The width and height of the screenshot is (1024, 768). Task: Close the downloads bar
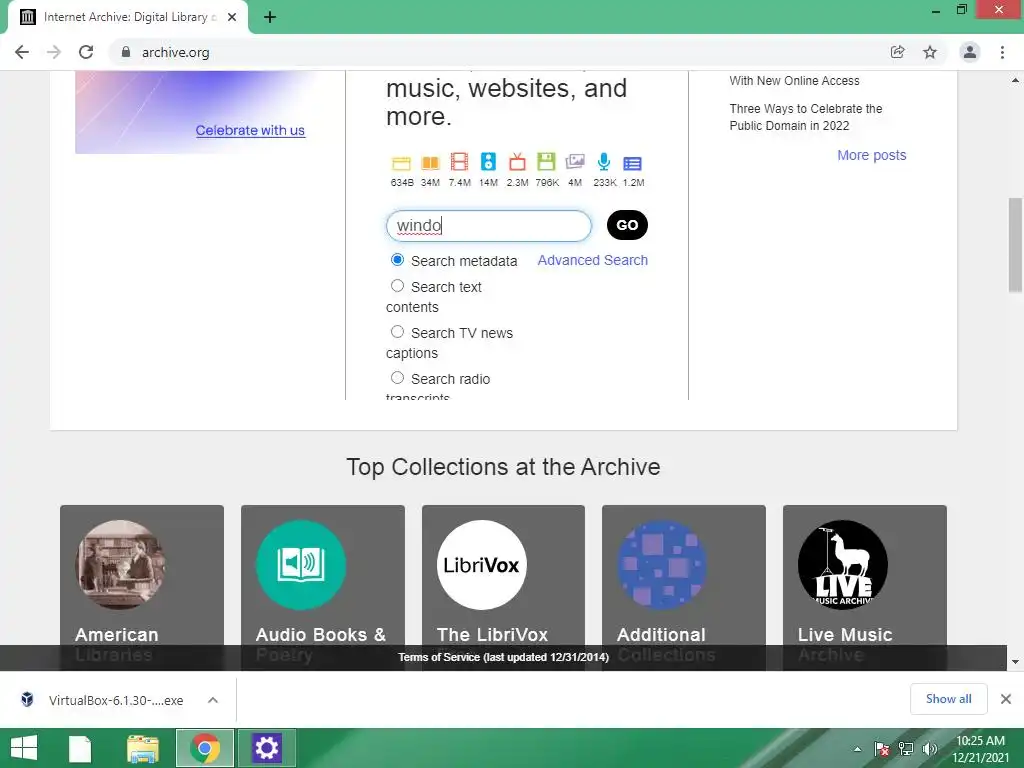pyautogui.click(x=1006, y=699)
